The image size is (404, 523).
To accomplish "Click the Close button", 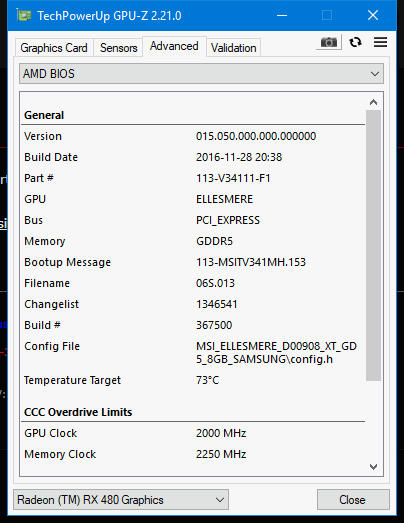I will pos(353,500).
